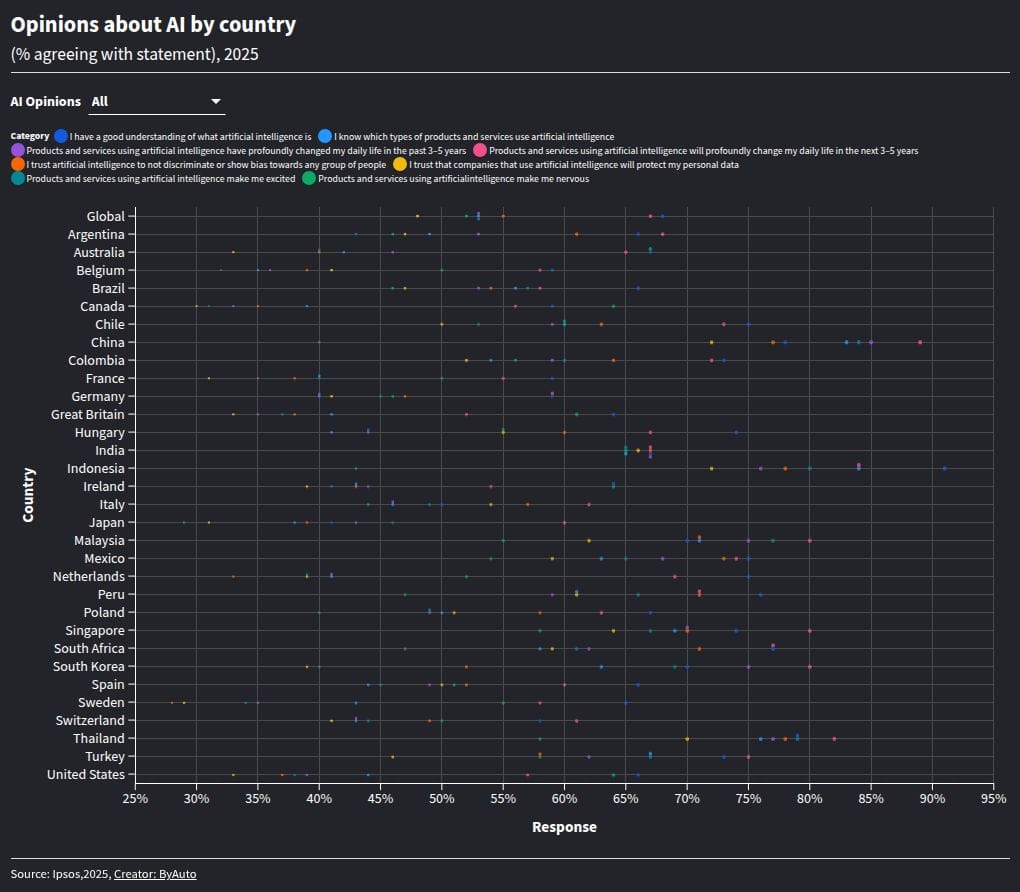Click the 'Germany' country label
Screen dimensions: 1020x892
(98, 396)
